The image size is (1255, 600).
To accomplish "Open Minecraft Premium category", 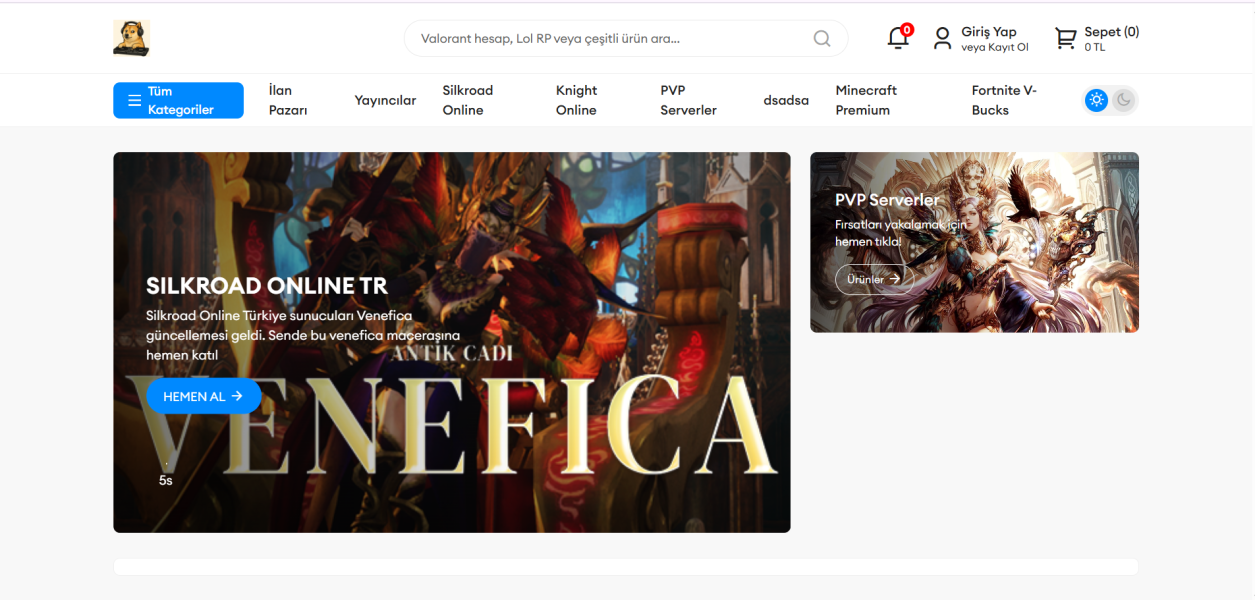I will pos(866,100).
